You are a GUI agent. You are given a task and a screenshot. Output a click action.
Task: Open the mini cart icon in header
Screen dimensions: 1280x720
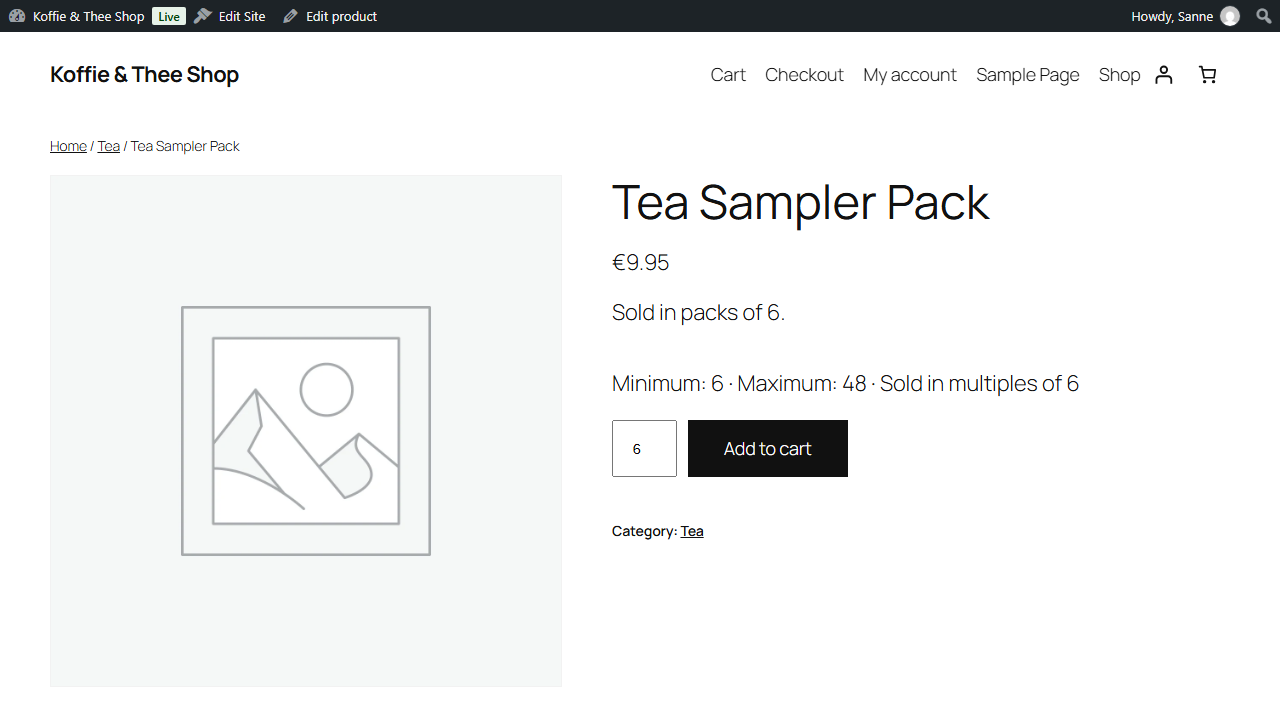[1208, 75]
